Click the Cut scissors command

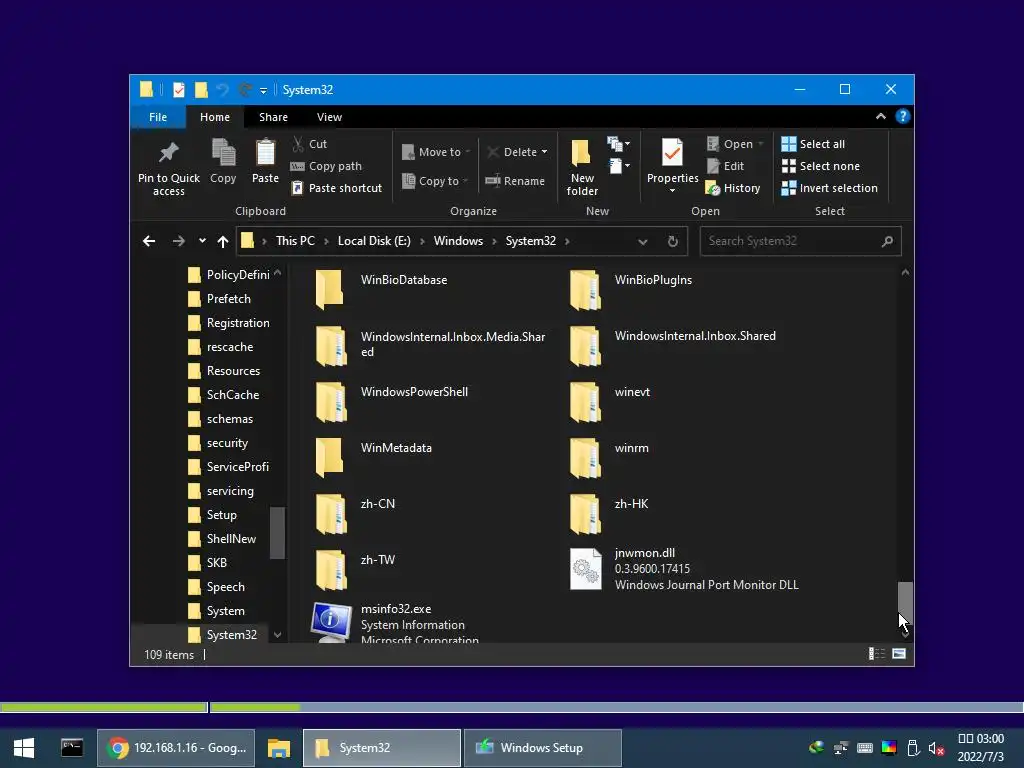(x=310, y=144)
